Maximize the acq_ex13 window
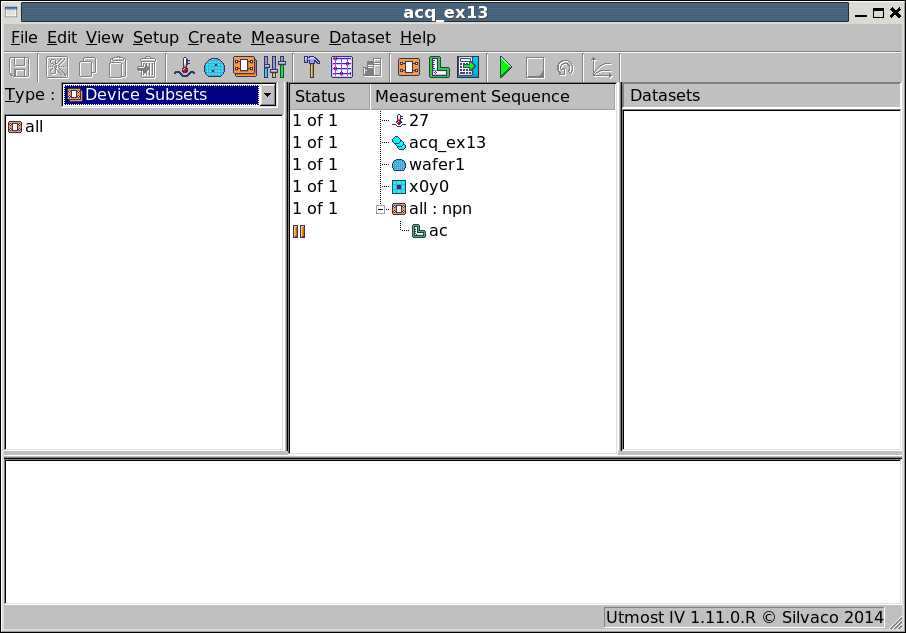The width and height of the screenshot is (906, 633). pos(878,13)
